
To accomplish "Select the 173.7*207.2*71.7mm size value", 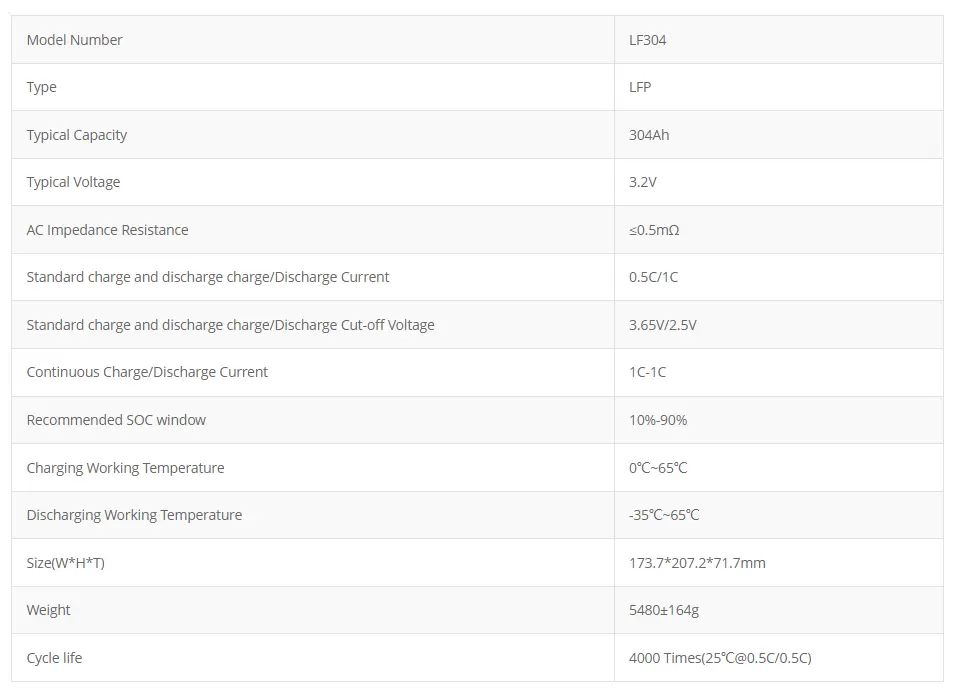I will [697, 563].
